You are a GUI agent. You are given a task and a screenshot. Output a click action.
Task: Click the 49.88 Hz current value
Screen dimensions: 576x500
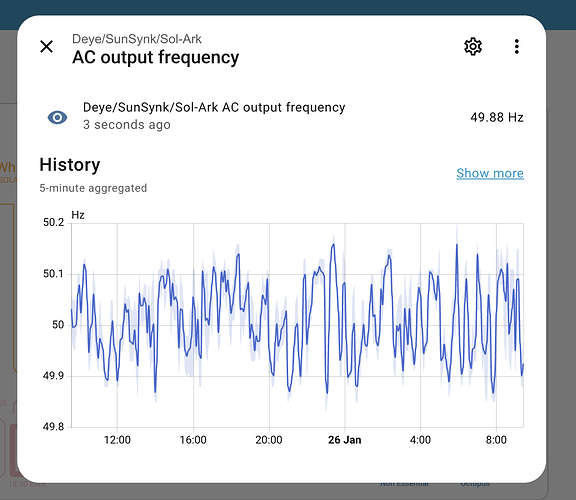pyautogui.click(x=497, y=118)
